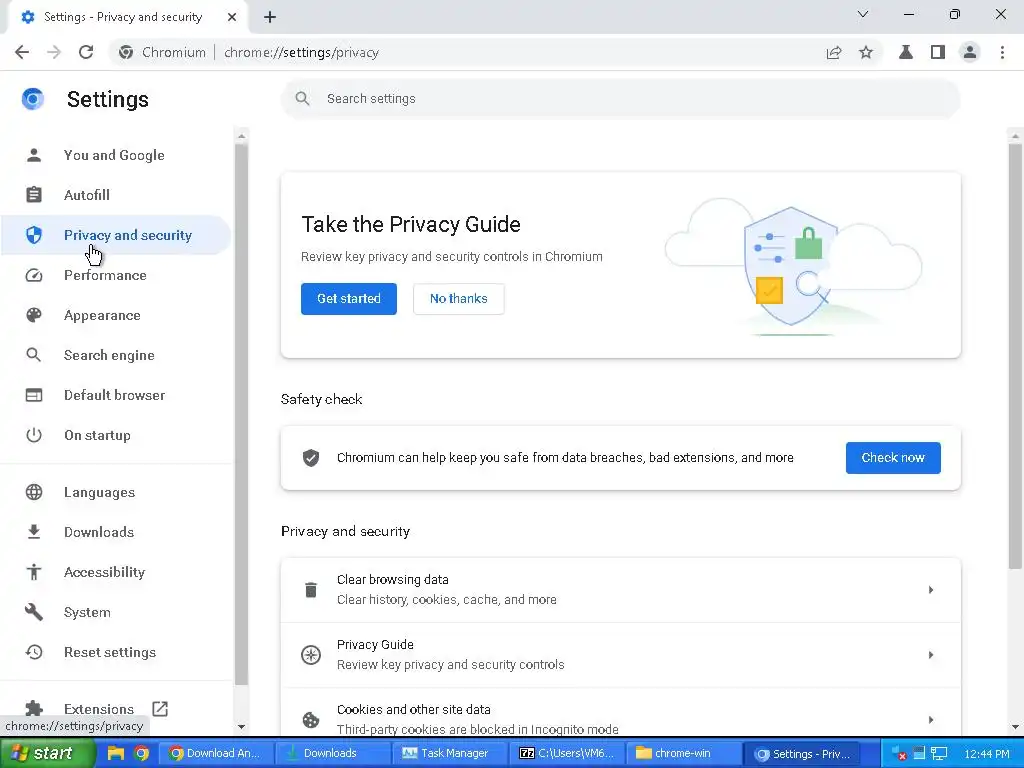This screenshot has width=1024, height=768.
Task: Click Get started for Privacy Guide
Action: (x=349, y=298)
